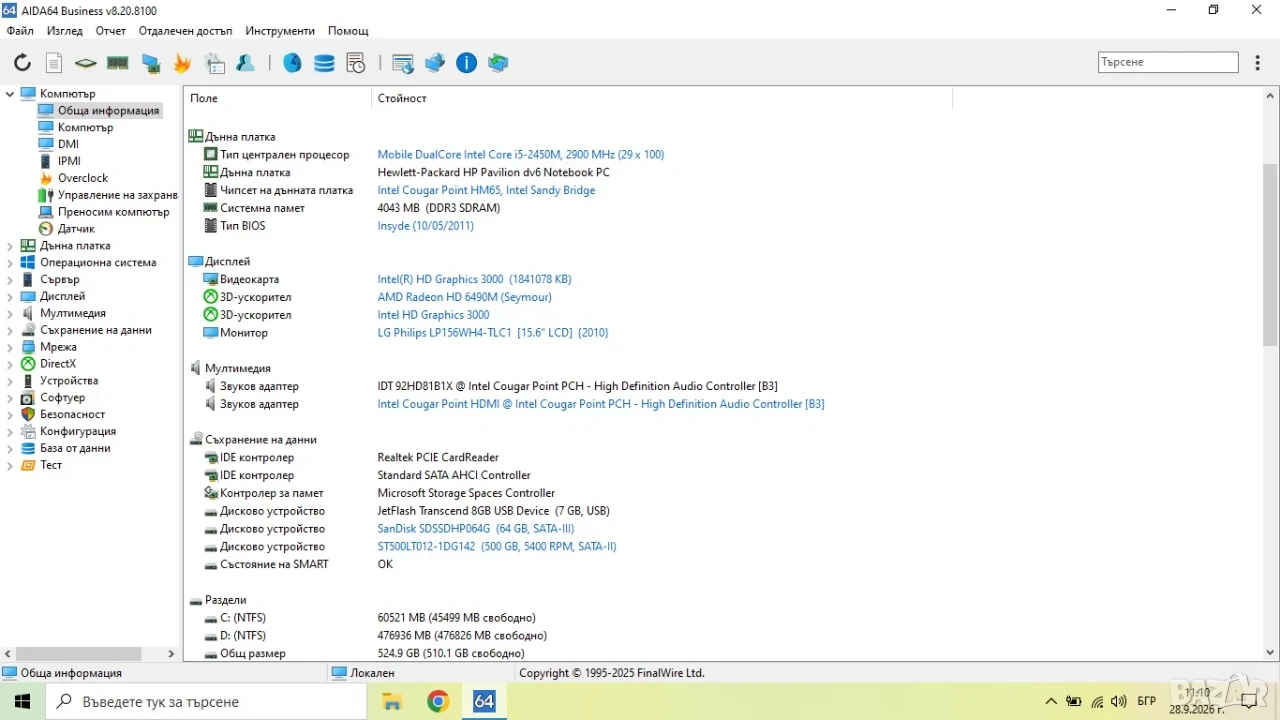
Task: Click the blue info circle toolbar icon
Action: [x=466, y=63]
